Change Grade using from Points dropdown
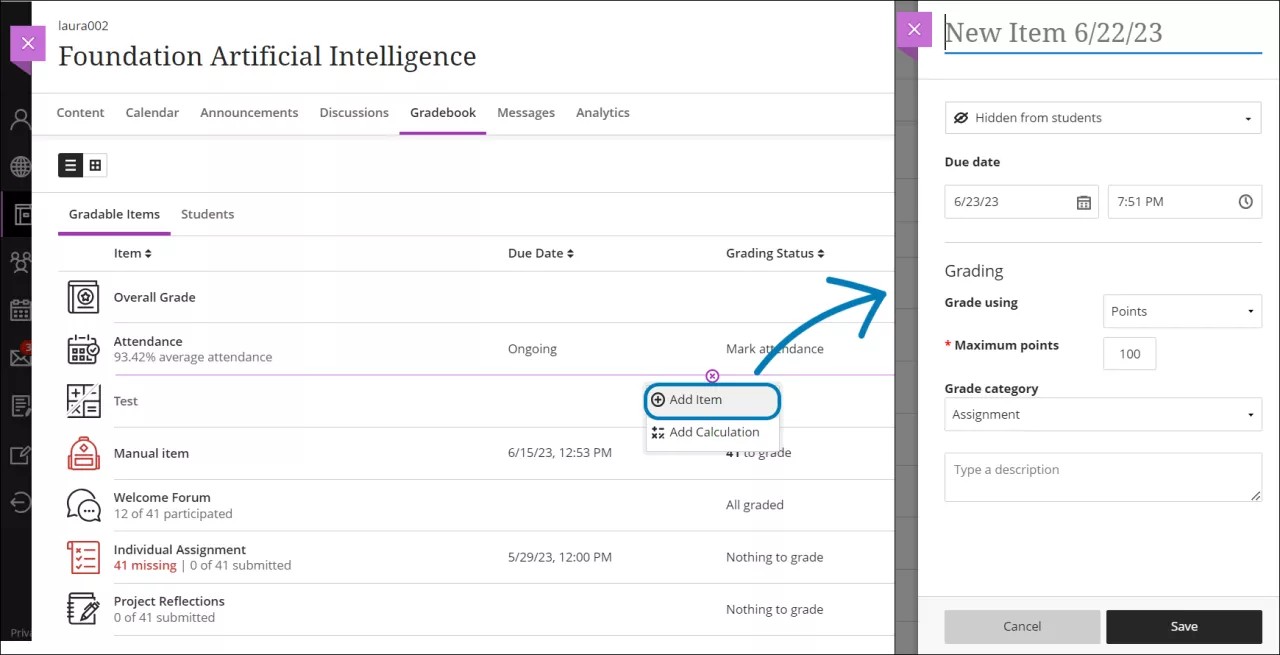 [1182, 311]
